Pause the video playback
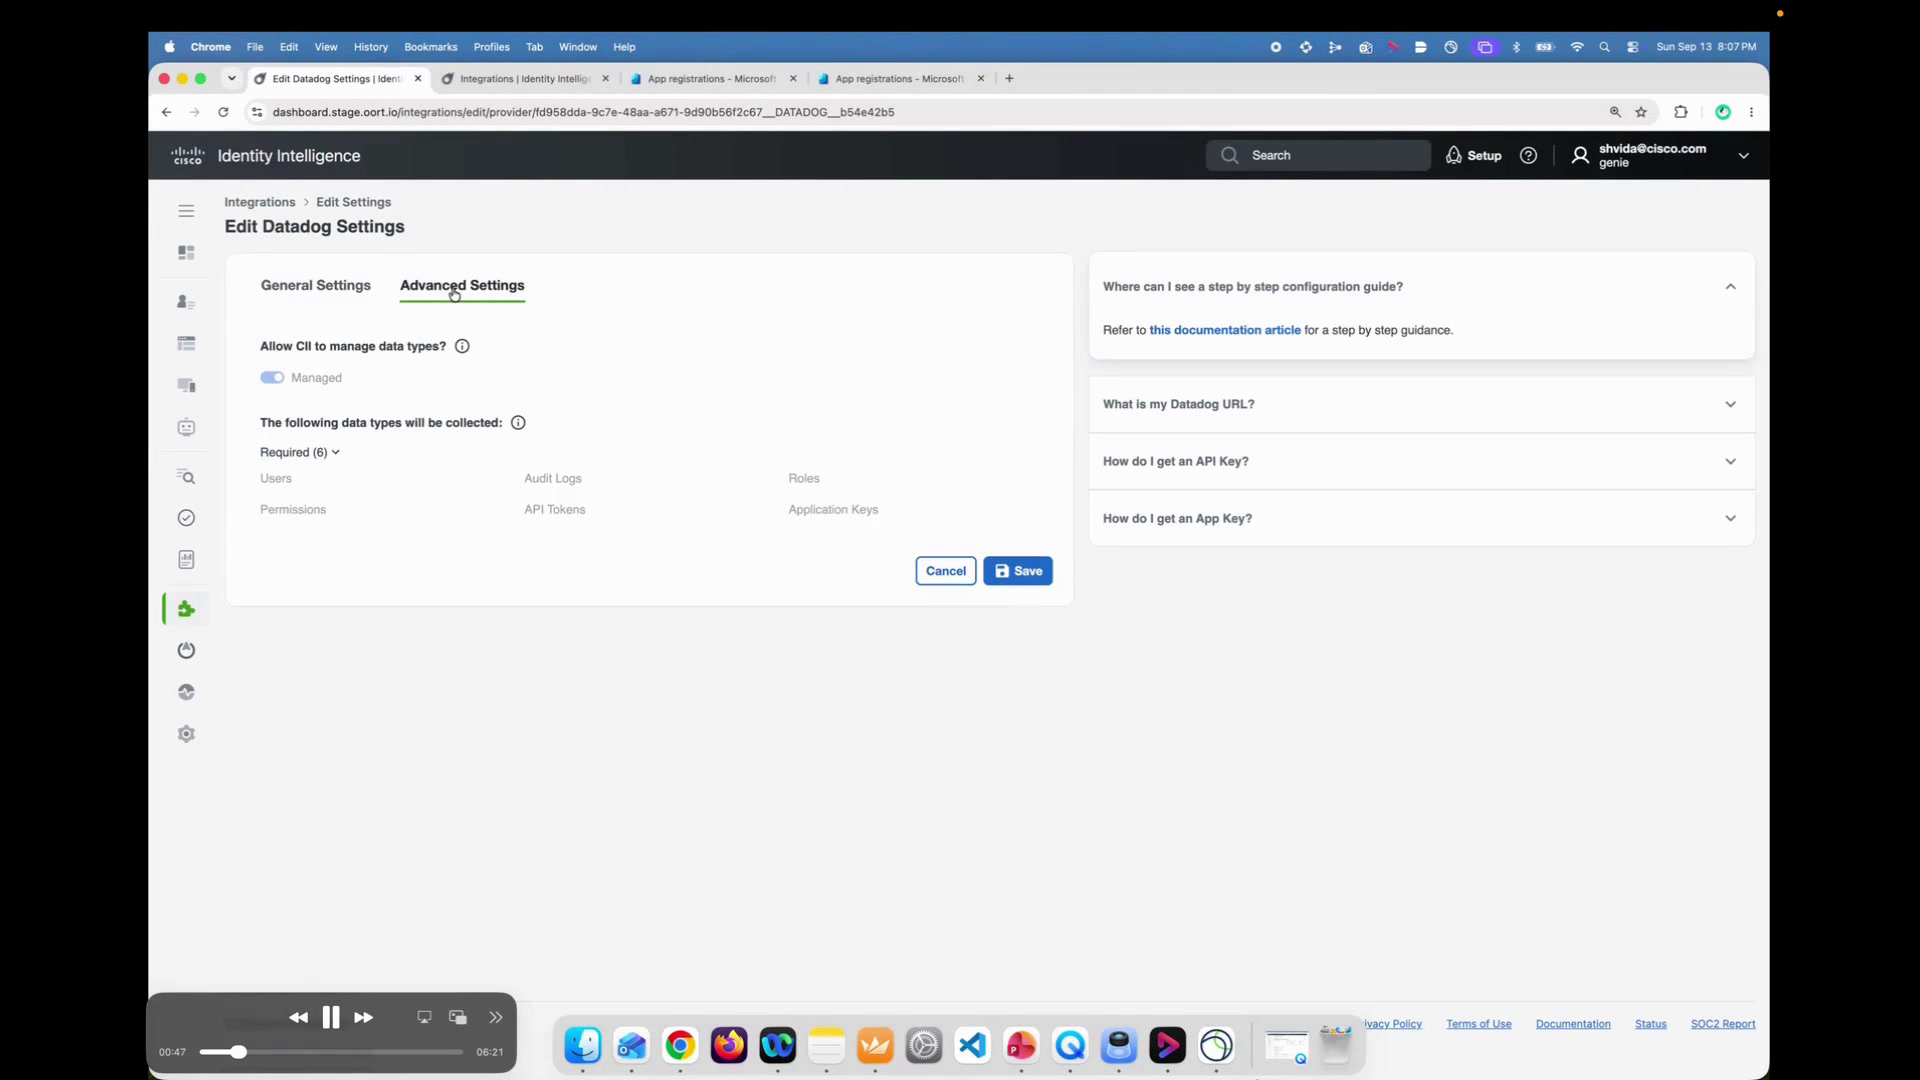This screenshot has height=1080, width=1920. pyautogui.click(x=331, y=1017)
